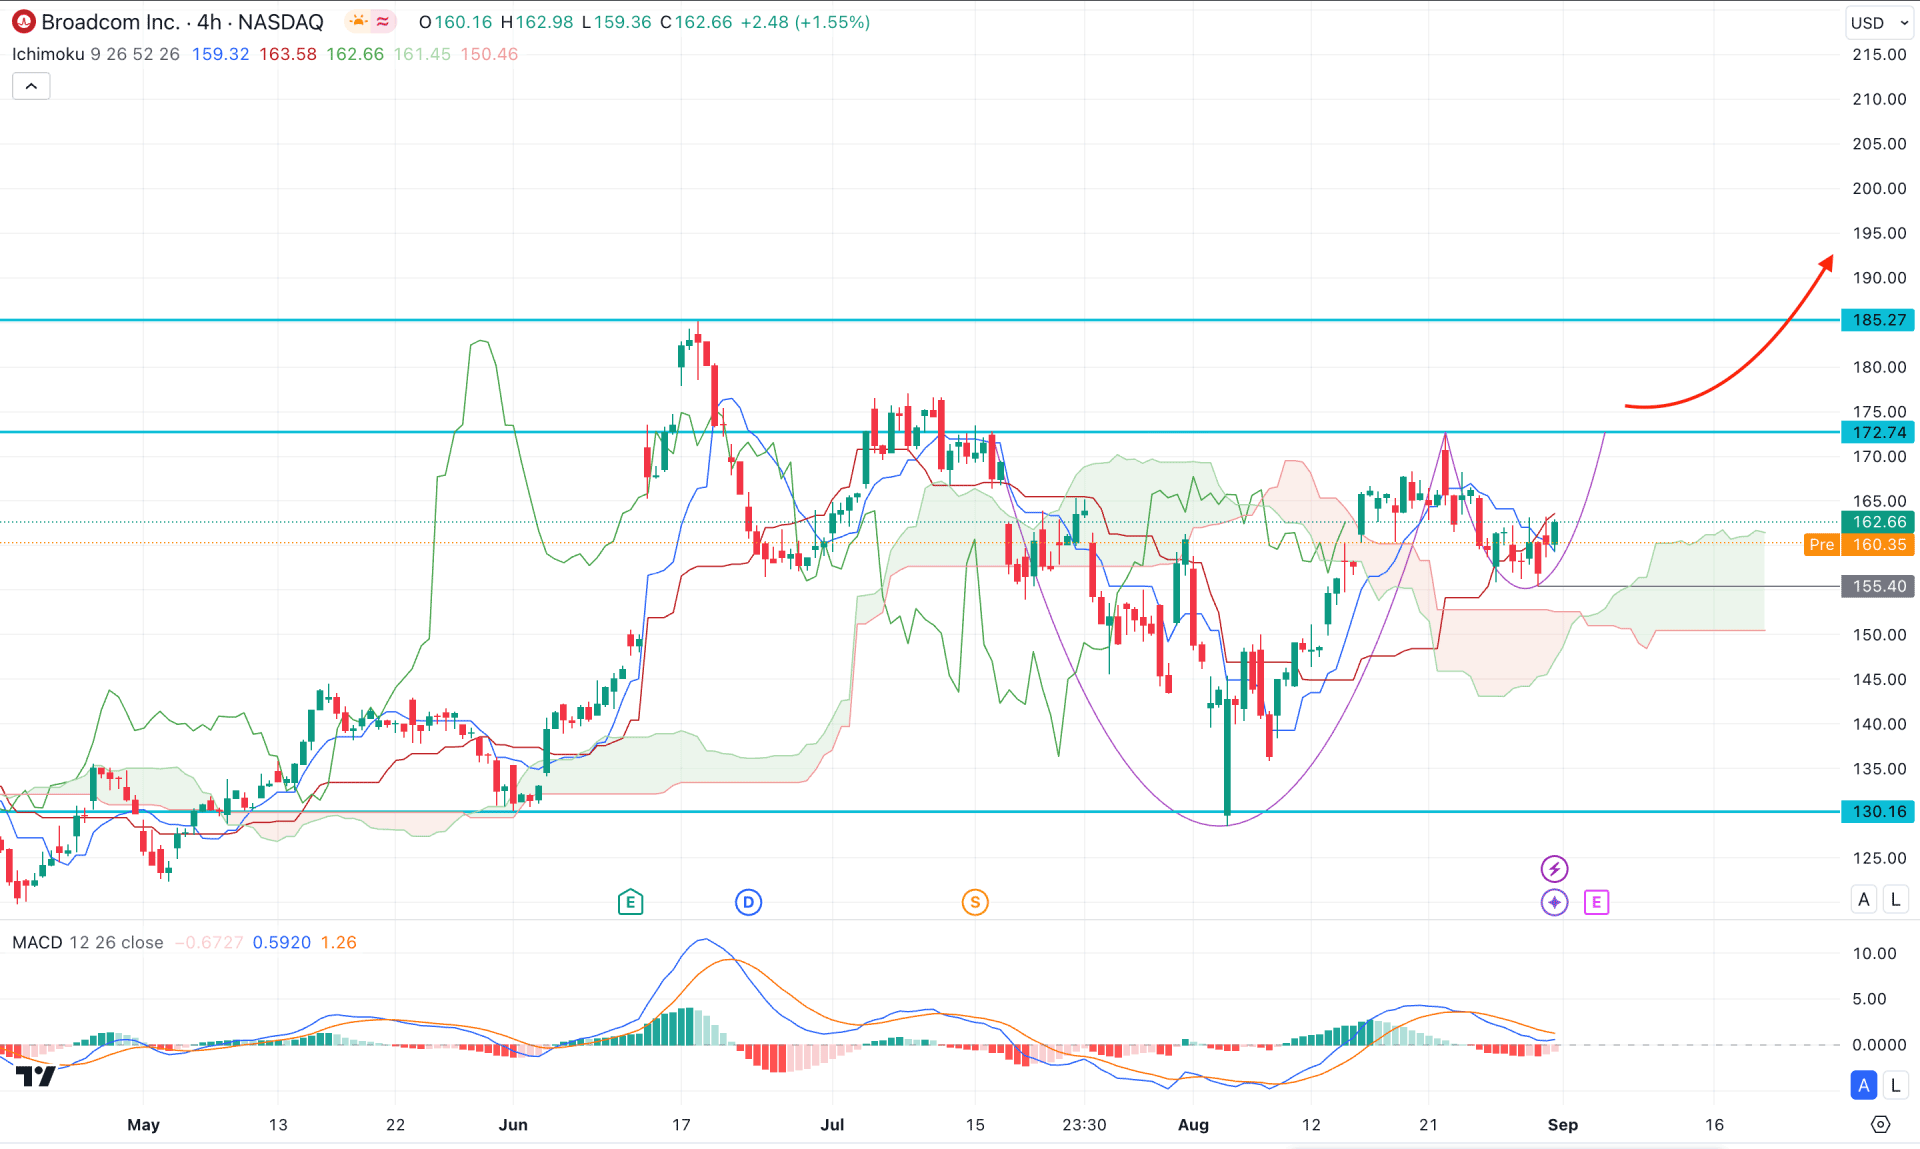This screenshot has width=1920, height=1149.
Task: Click the 23:30 time axis label
Action: (1084, 1124)
